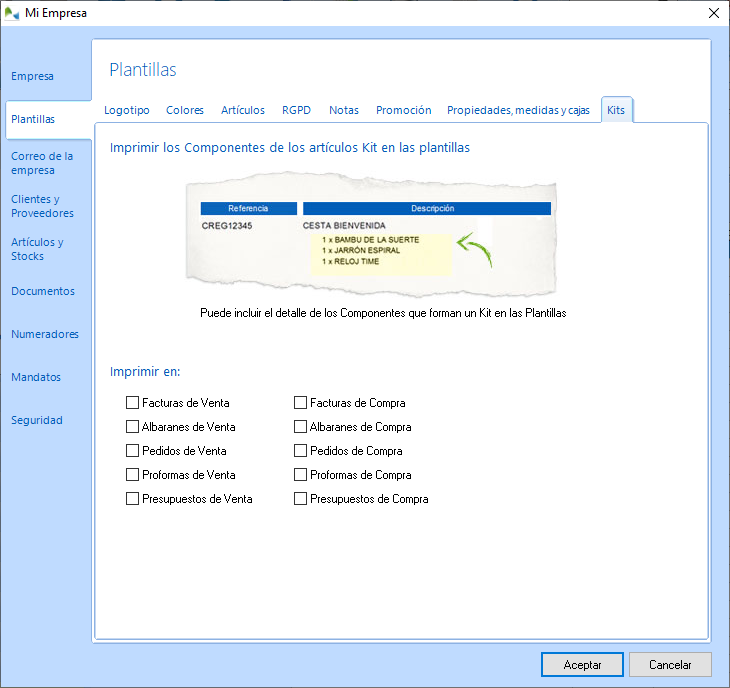Tick the Albaranes de Venta checkbox
The image size is (730, 688).
coord(133,427)
